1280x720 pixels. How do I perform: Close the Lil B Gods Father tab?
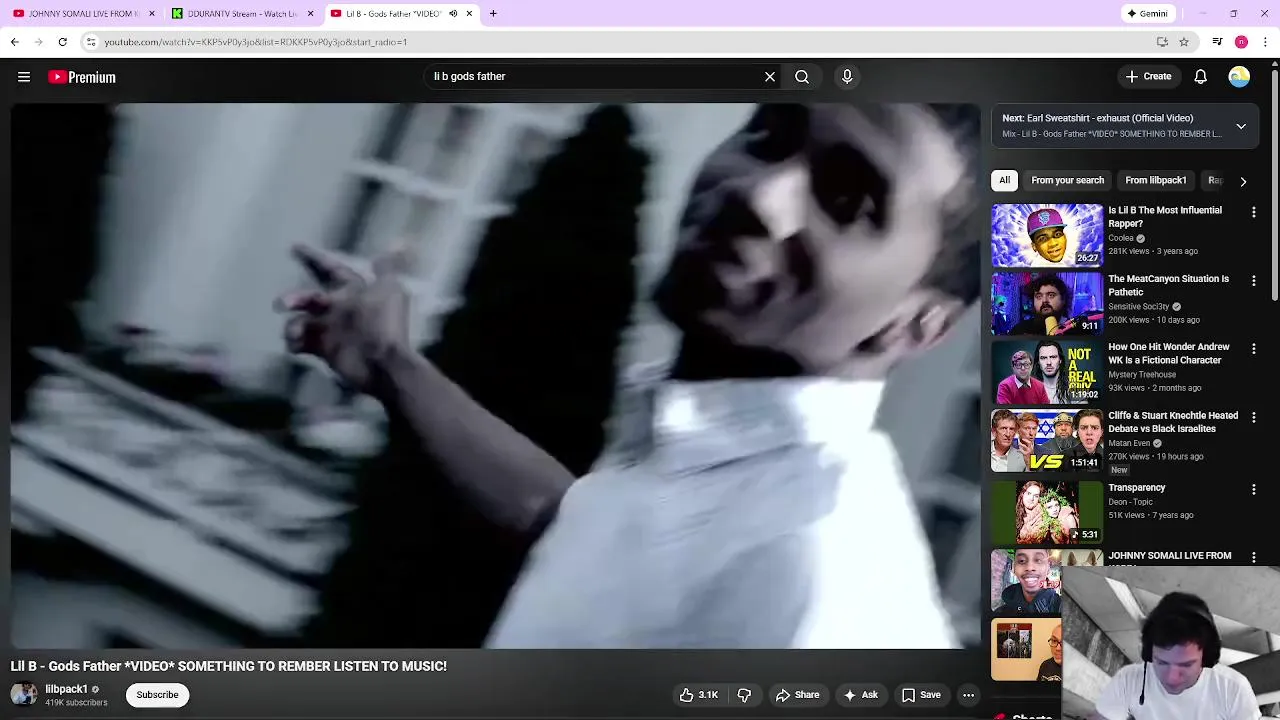coord(469,13)
